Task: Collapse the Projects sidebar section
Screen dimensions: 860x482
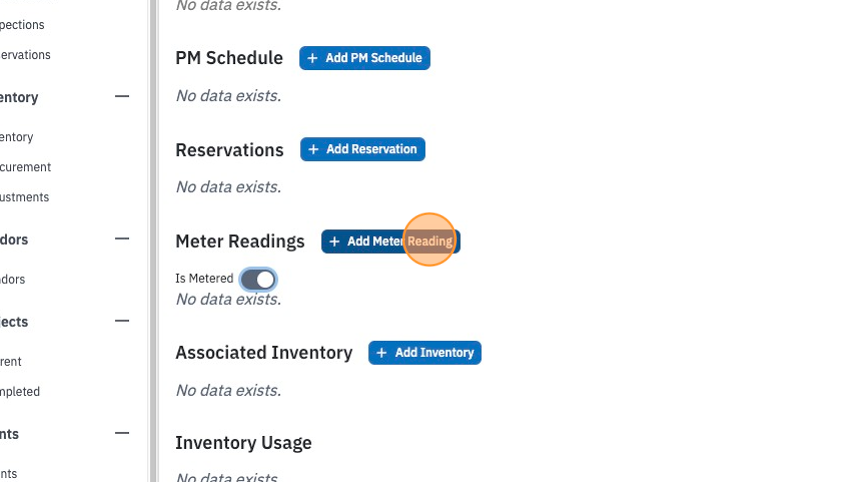Action: click(x=122, y=321)
